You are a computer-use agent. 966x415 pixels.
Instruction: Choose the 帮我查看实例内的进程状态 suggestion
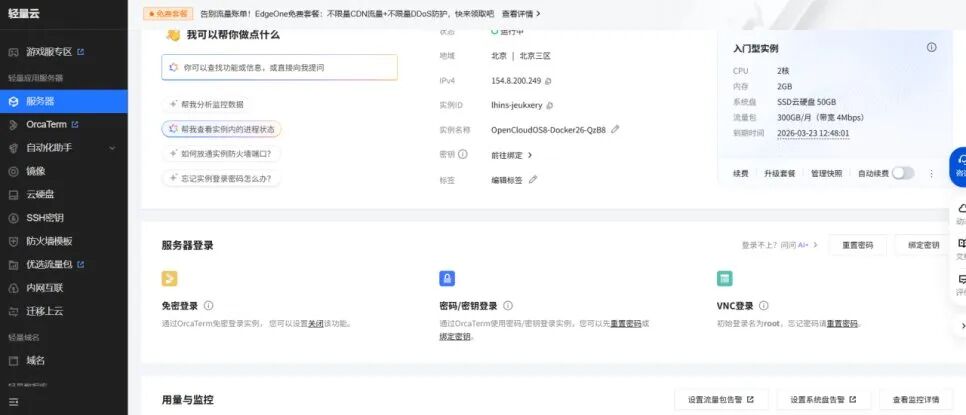point(222,129)
